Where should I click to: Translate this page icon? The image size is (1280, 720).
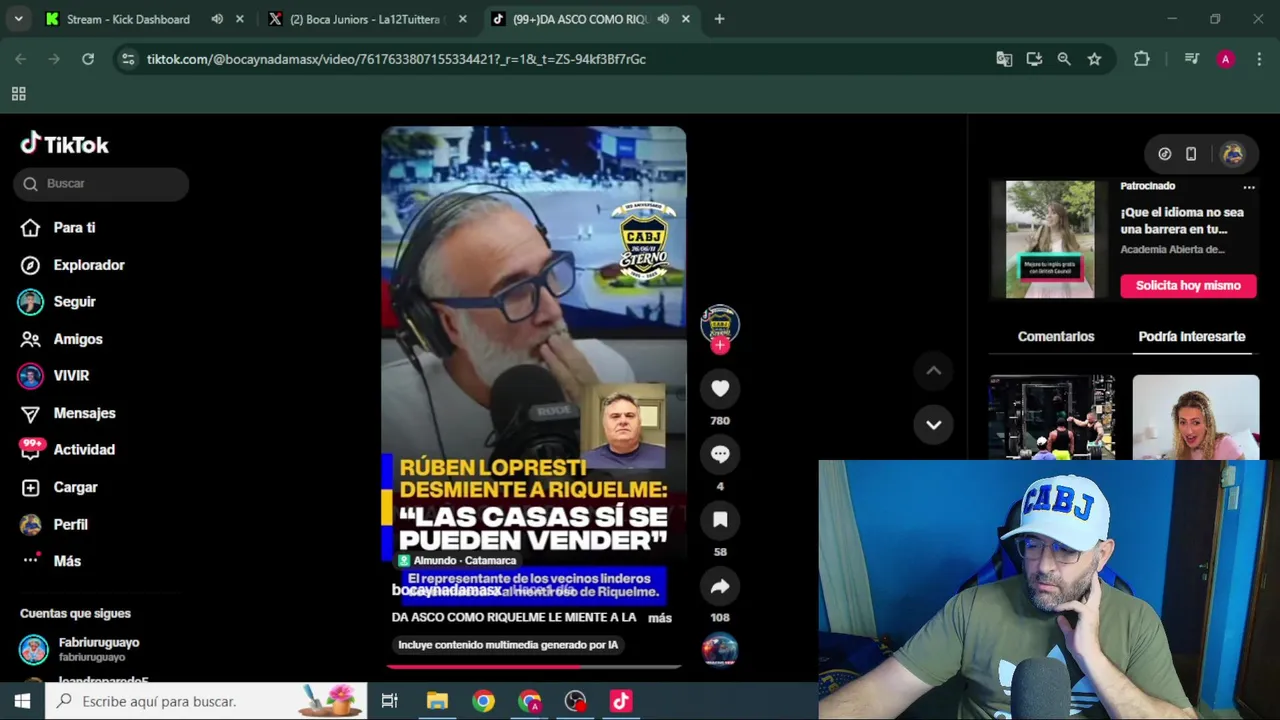tap(1004, 59)
